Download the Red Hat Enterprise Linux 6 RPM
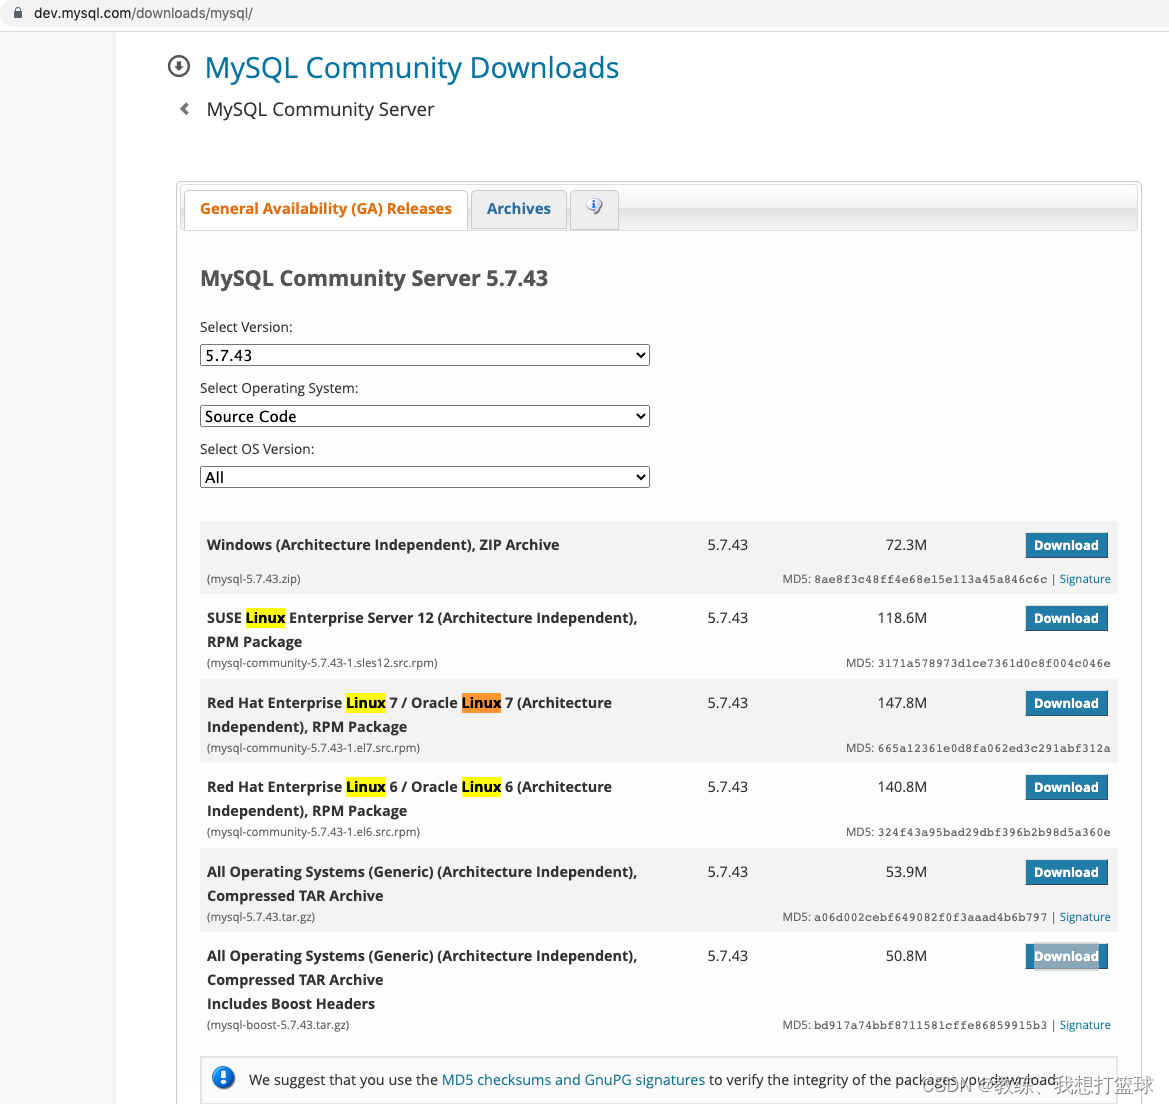Viewport: 1169px width, 1104px height. (x=1066, y=787)
